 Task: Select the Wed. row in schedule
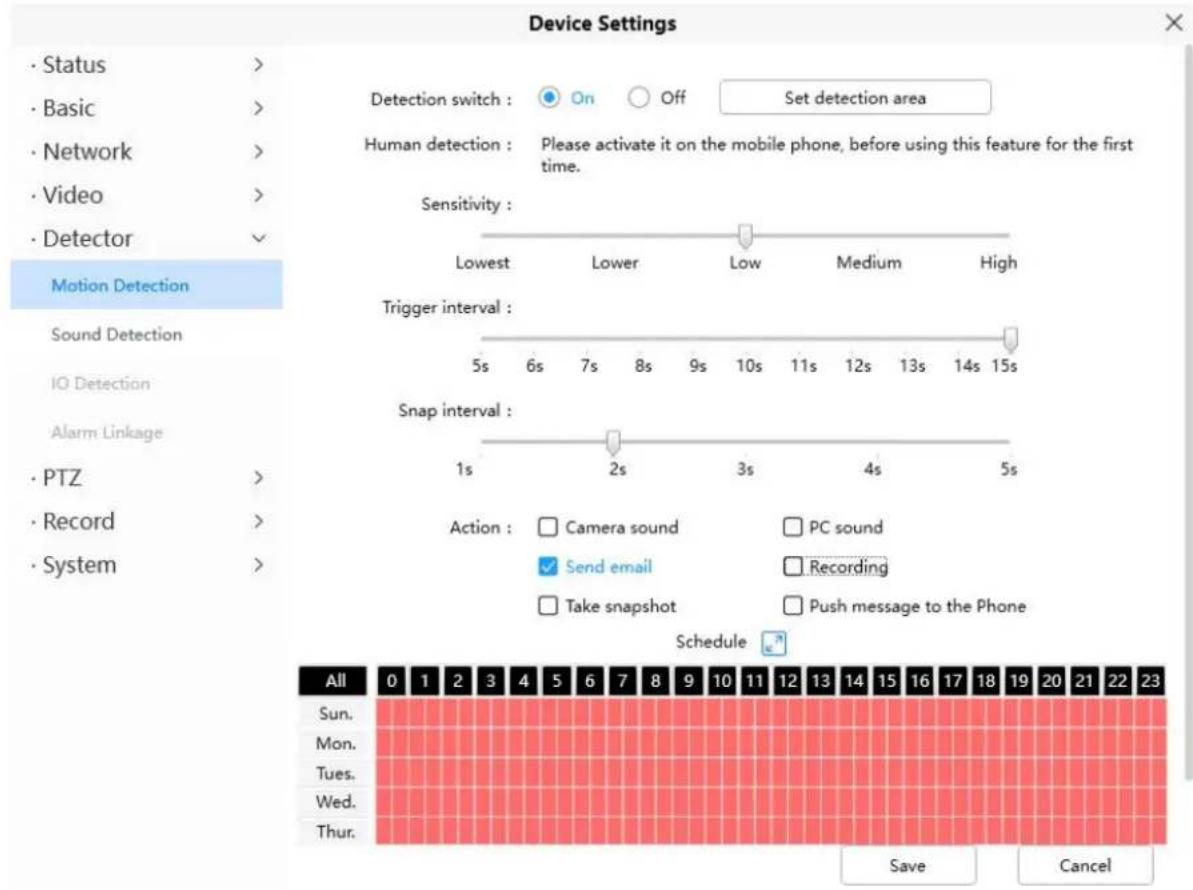tap(336, 802)
